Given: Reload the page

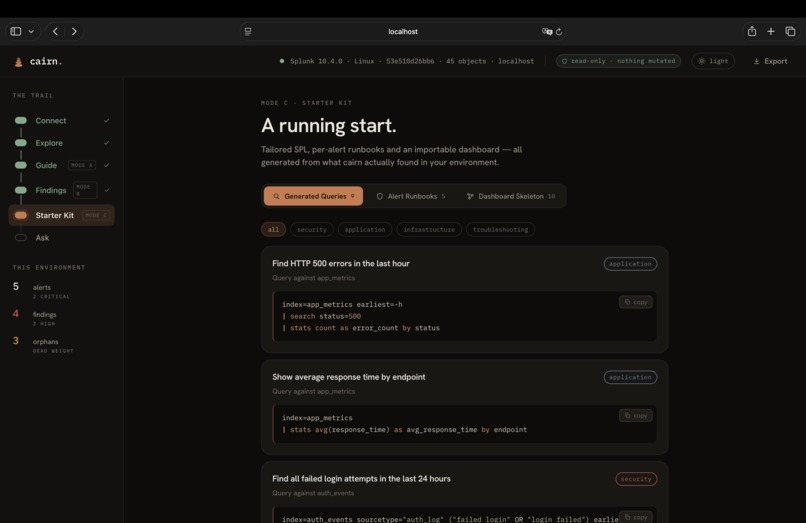Looking at the screenshot, I should point(559,31).
